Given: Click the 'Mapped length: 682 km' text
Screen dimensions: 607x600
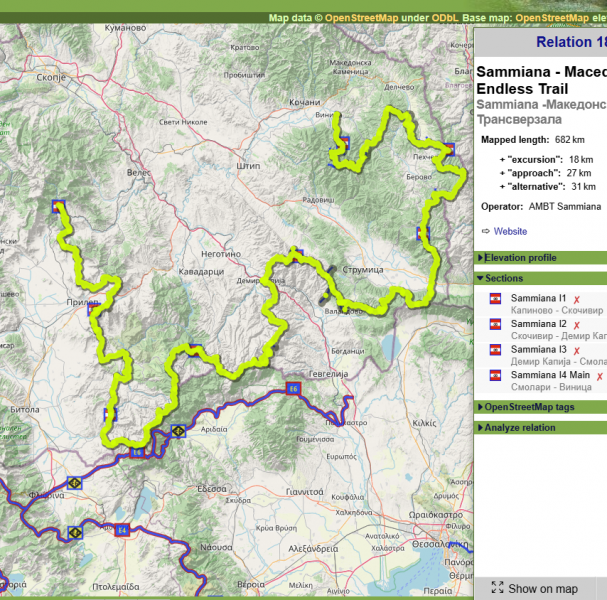Looking at the screenshot, I should pos(533,140).
